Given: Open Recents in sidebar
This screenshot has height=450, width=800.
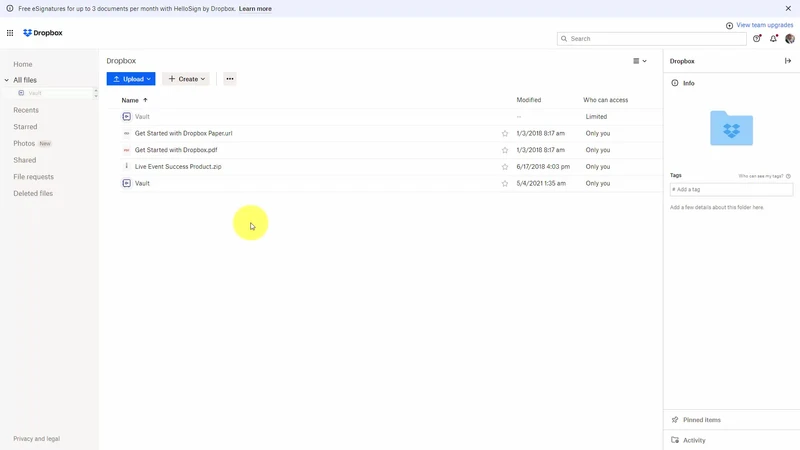Looking at the screenshot, I should click(x=26, y=110).
